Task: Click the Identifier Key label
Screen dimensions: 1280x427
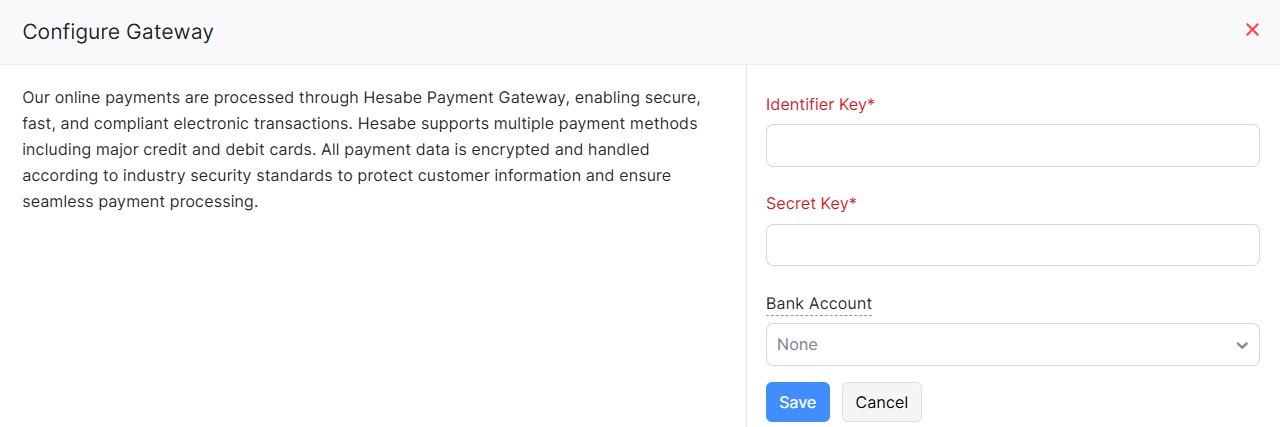Action: pyautogui.click(x=816, y=104)
